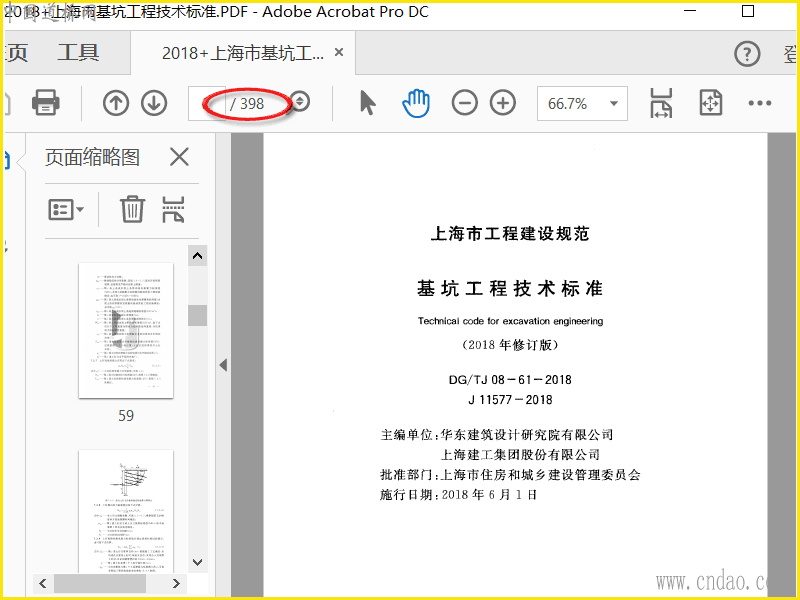Delete the selected page with the trash icon
800x600 pixels.
tap(133, 209)
